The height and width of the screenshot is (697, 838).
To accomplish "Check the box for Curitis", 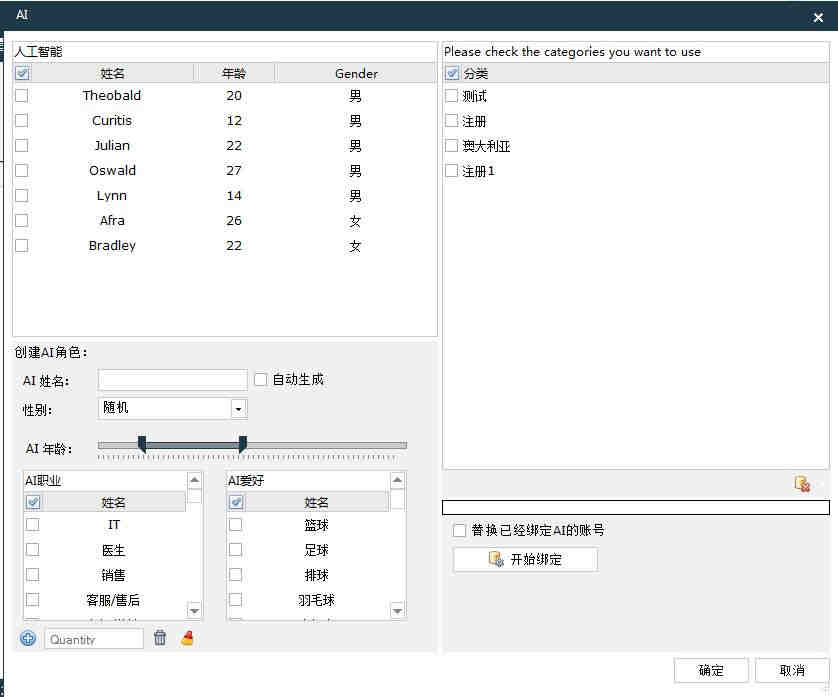I will [22, 121].
